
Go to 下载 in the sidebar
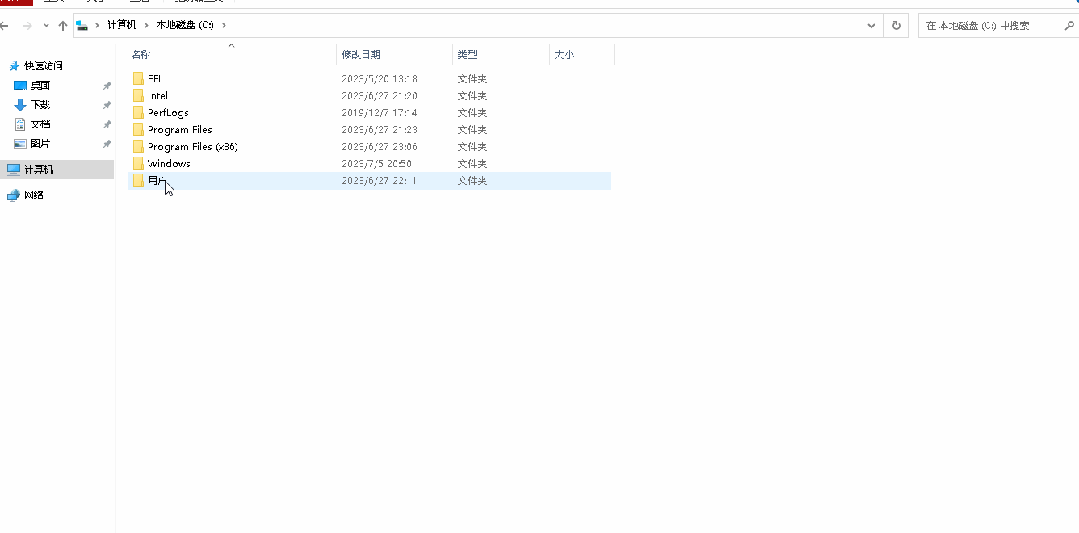tap(40, 105)
